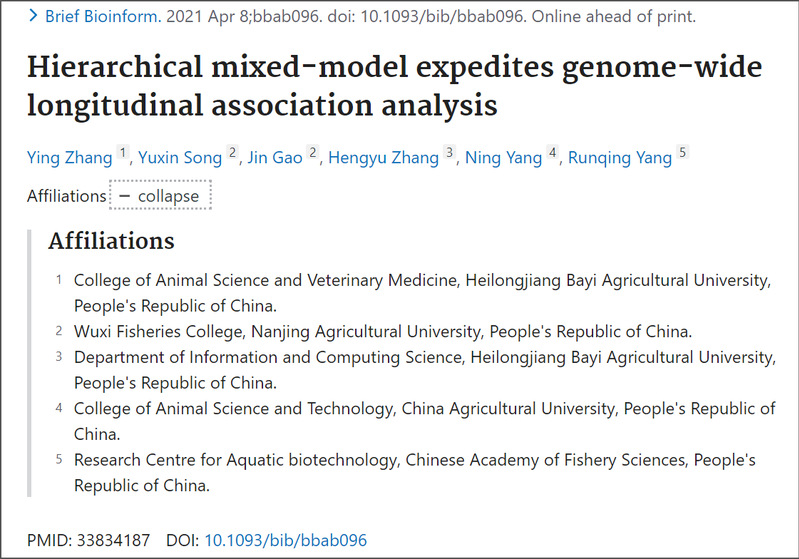Click affiliation superscript 1 after Ying Zhang
Viewport: 799px width, 559px height.
122,152
